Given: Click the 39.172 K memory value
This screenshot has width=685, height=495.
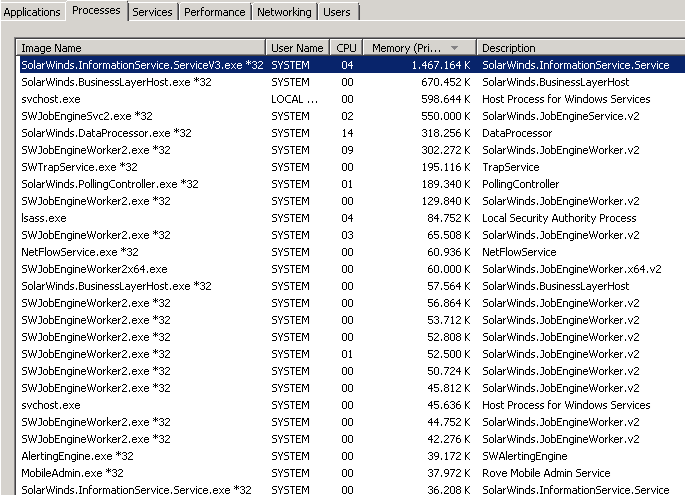Looking at the screenshot, I should pyautogui.click(x=449, y=456).
